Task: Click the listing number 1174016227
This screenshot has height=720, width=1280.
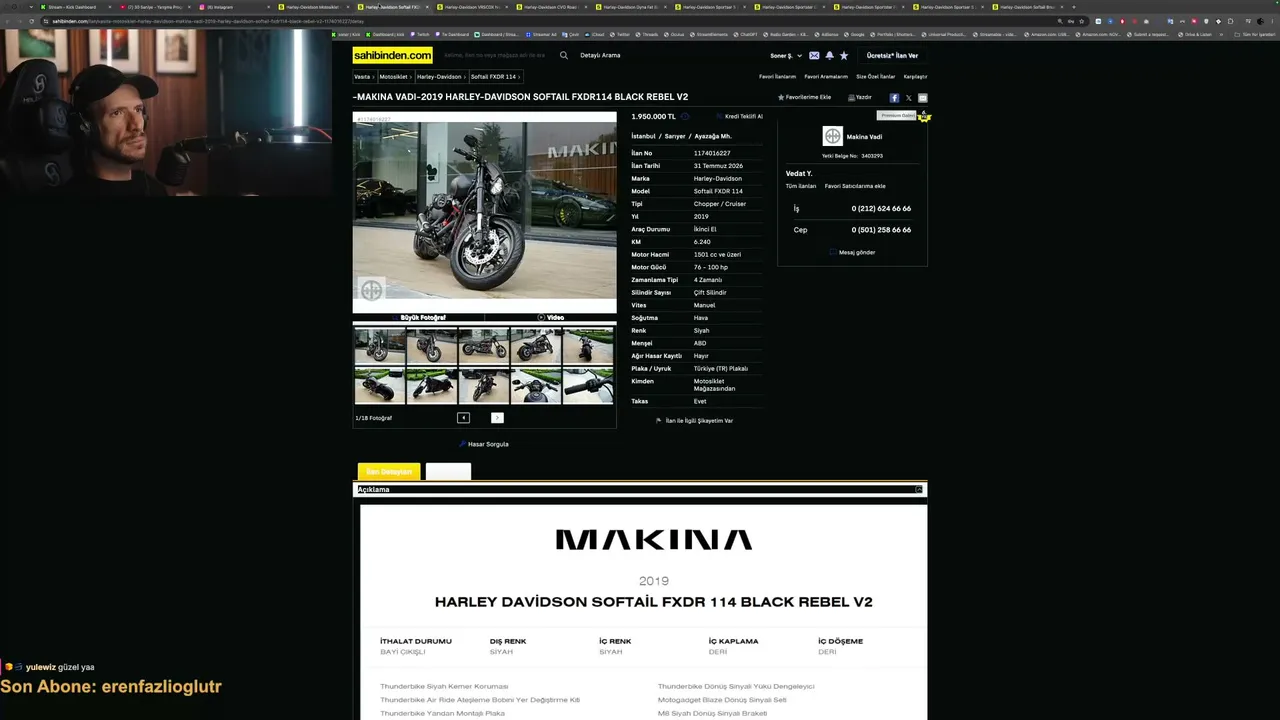Action: click(x=712, y=153)
